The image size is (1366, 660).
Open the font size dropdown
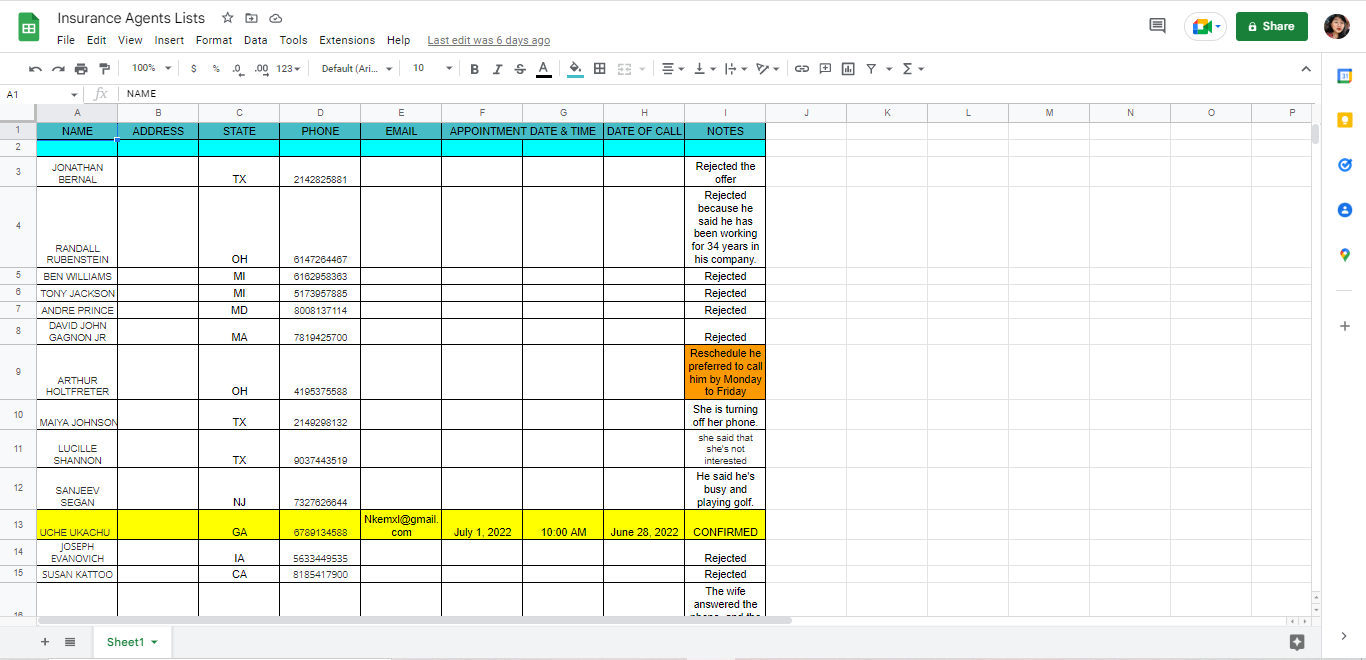432,69
